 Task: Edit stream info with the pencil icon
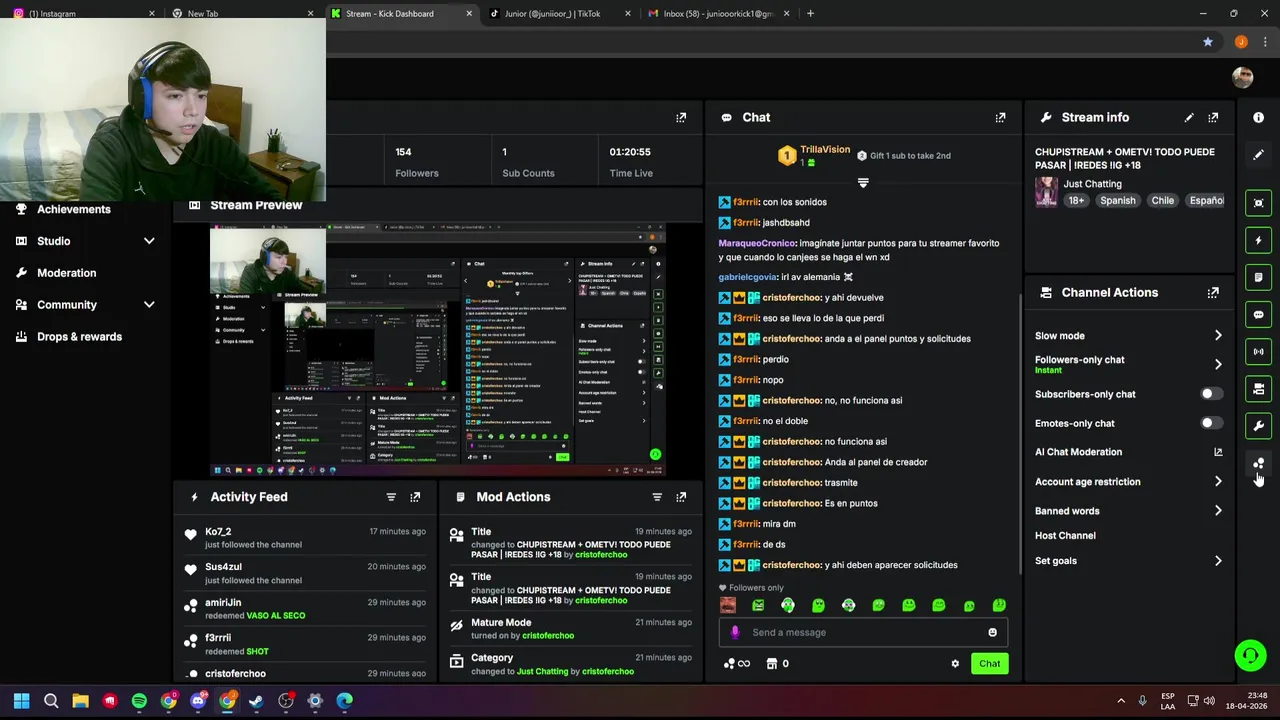(x=1189, y=117)
